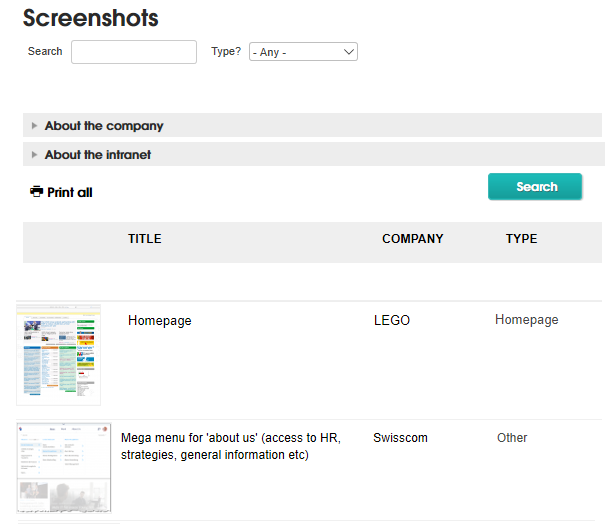Sort by the COMPANY column header
Screen dimensions: 605x524
coord(412,239)
